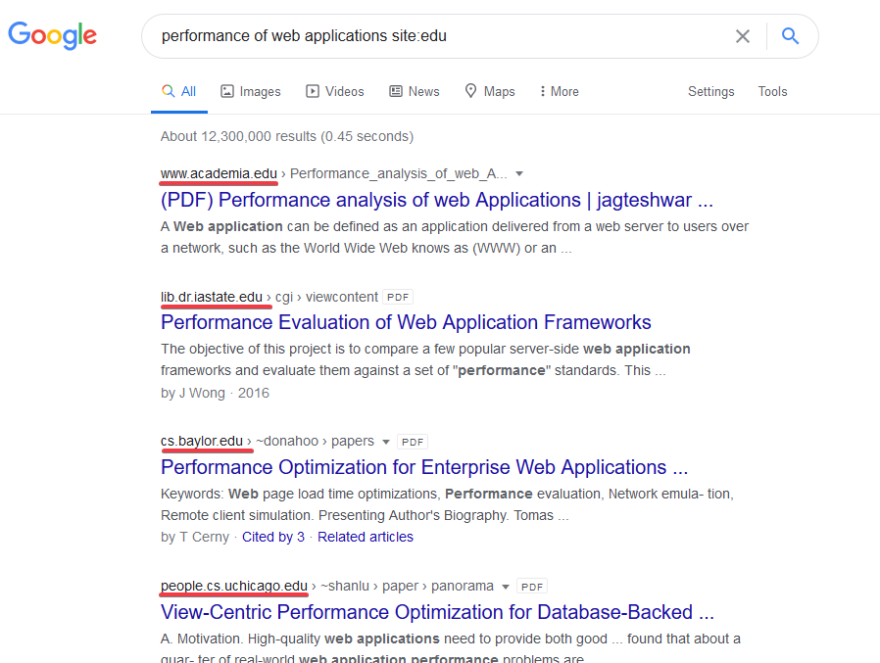The image size is (880, 663).
Task: Click the news icon beside the News tab
Action: [398, 91]
